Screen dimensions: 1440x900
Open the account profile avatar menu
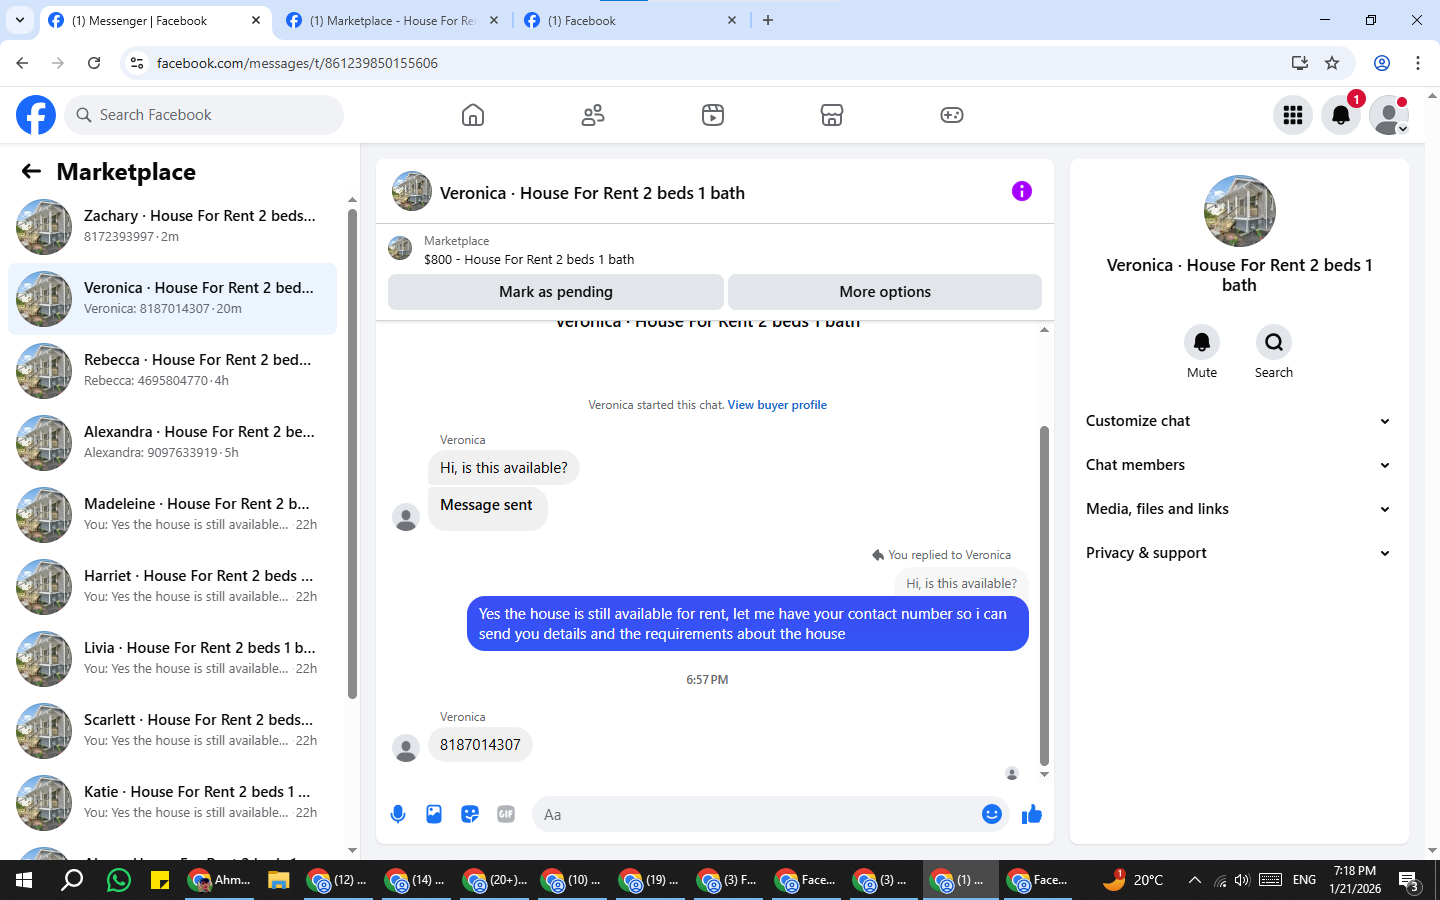point(1389,115)
